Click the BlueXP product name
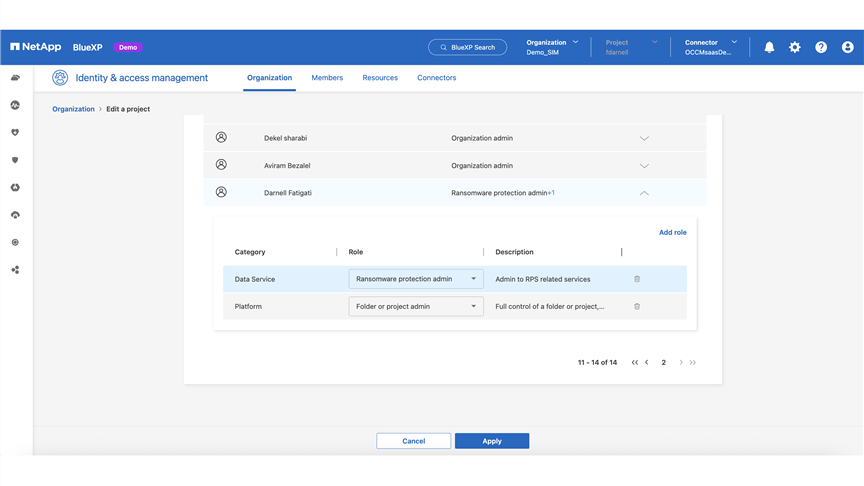 pos(88,47)
